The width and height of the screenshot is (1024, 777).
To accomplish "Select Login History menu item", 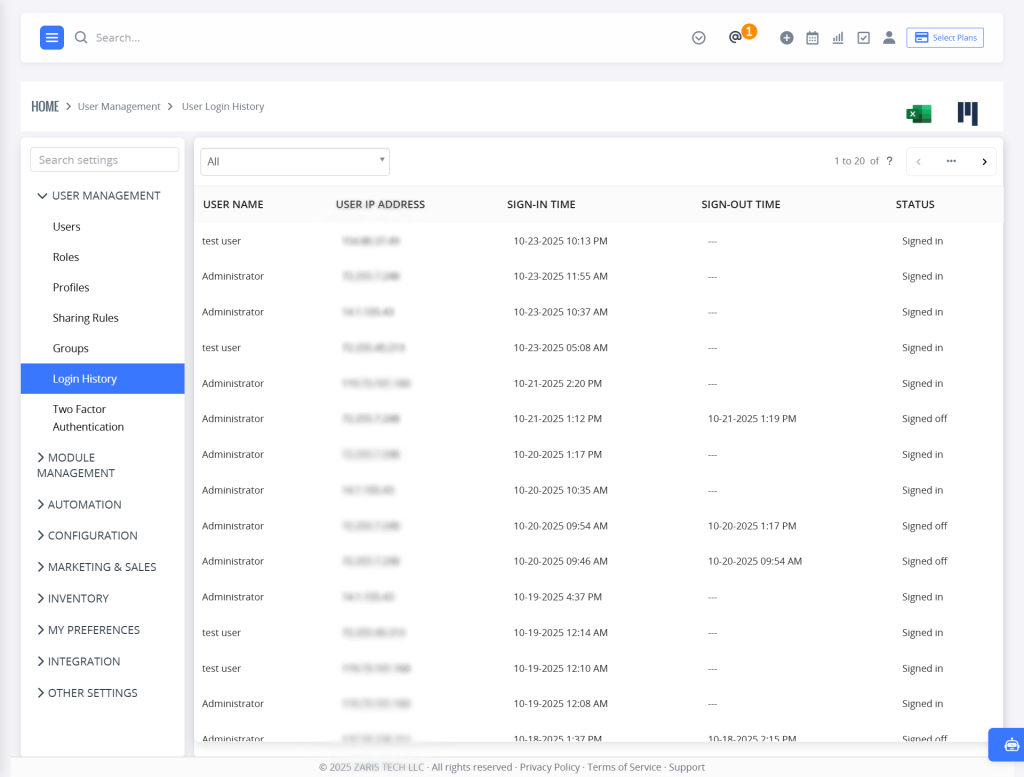I will (x=103, y=379).
